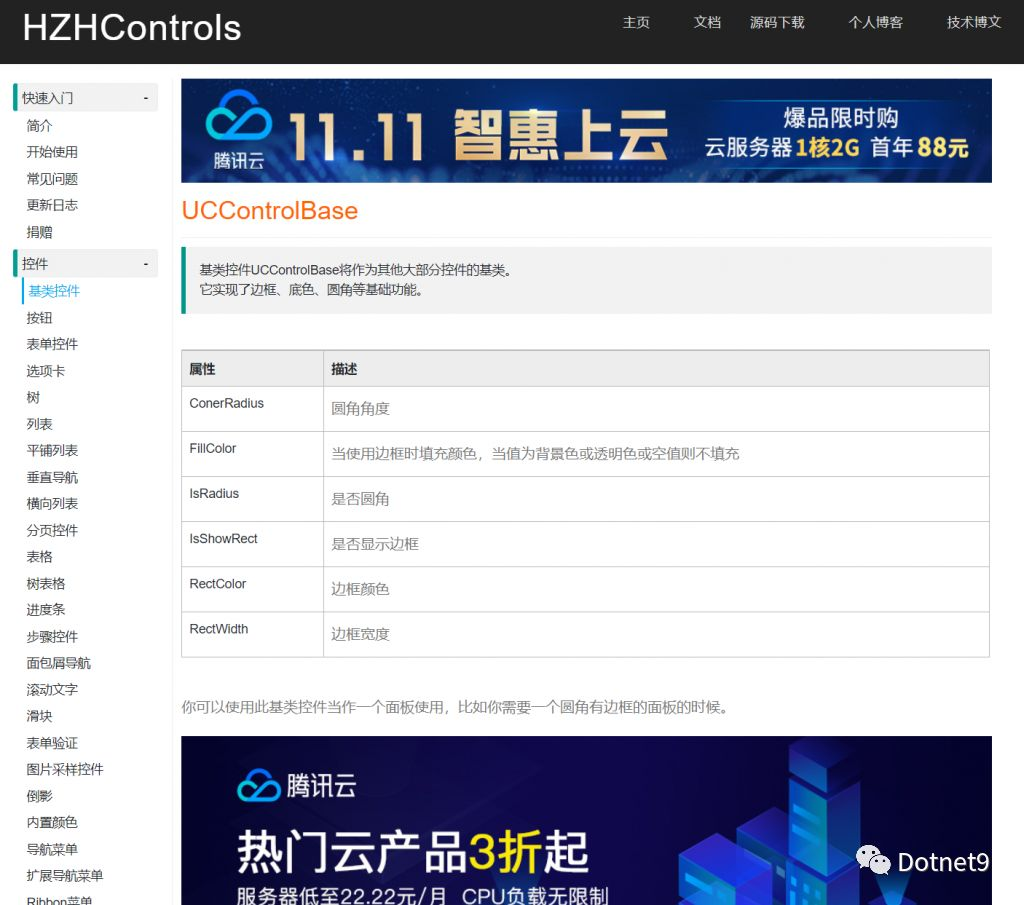Open 个人博客 from the navigation
Viewport: 1024px width, 905px height.
click(x=875, y=22)
